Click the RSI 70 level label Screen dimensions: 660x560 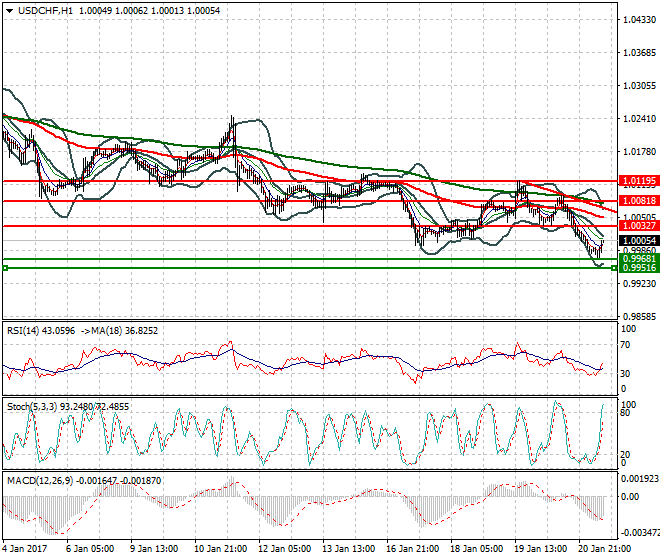[x=625, y=345]
